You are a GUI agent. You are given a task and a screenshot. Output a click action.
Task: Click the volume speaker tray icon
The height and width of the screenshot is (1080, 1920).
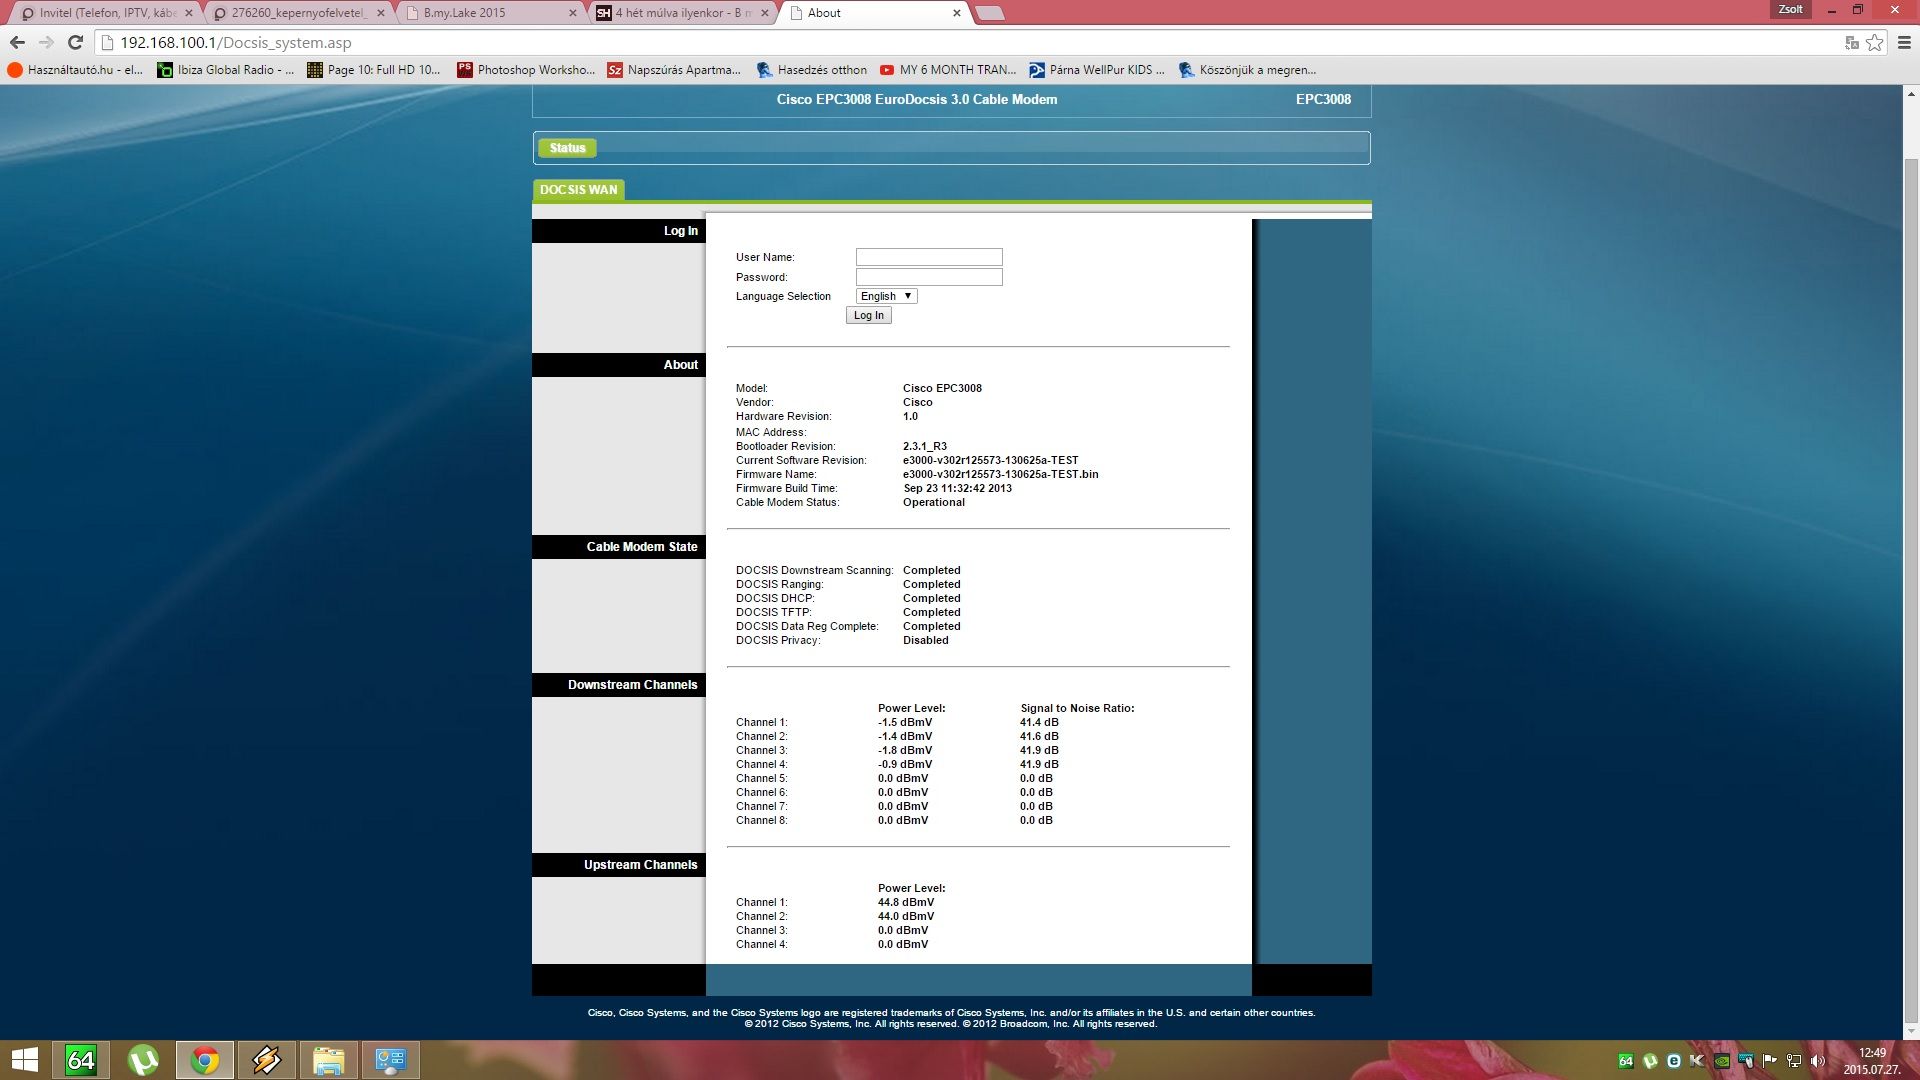(x=1818, y=1061)
